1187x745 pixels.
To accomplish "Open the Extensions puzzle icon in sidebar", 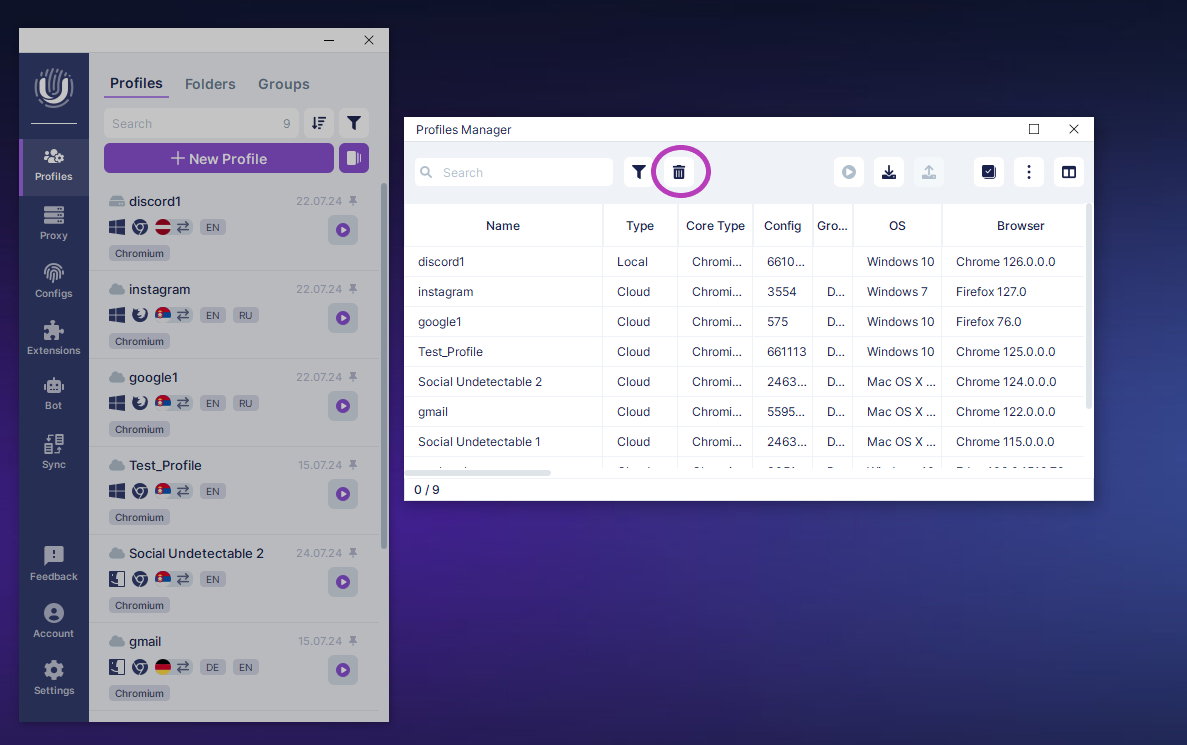I will point(54,338).
